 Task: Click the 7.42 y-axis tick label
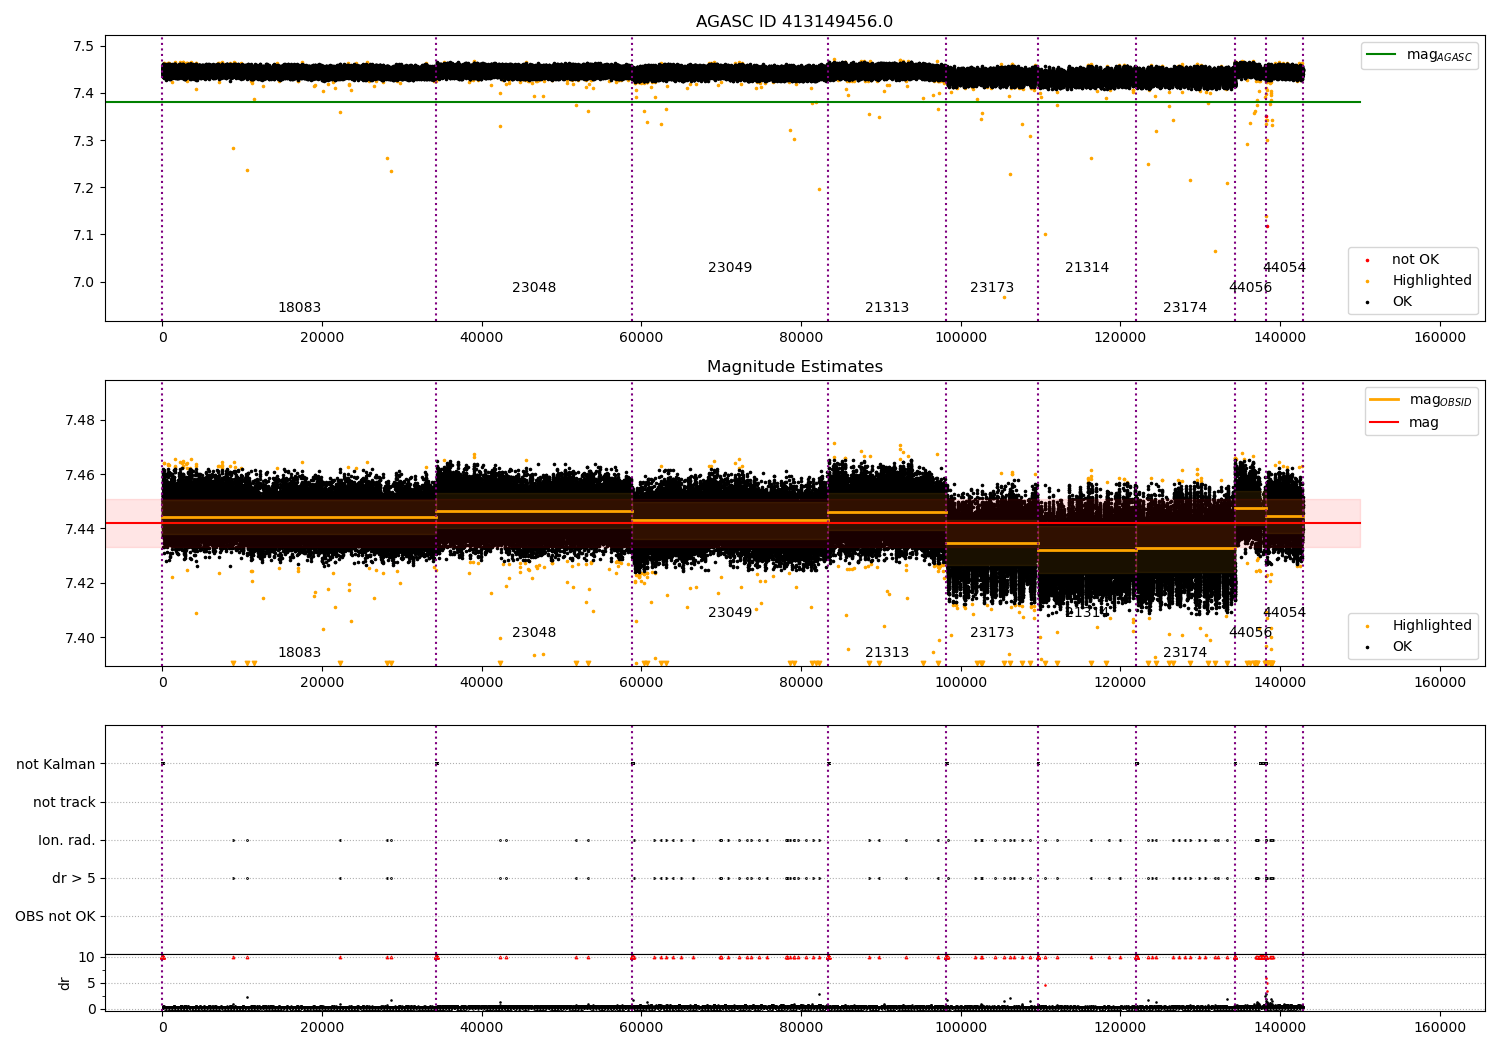click(x=80, y=584)
